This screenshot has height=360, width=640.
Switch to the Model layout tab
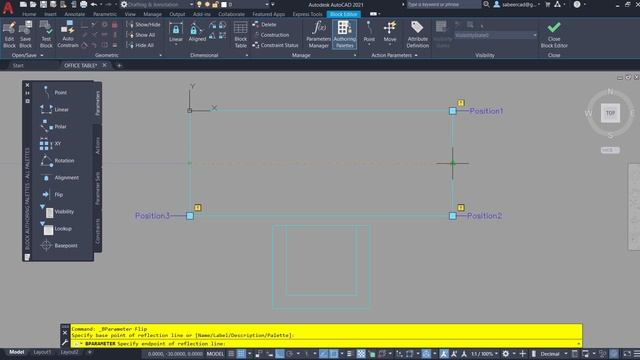[x=17, y=352]
